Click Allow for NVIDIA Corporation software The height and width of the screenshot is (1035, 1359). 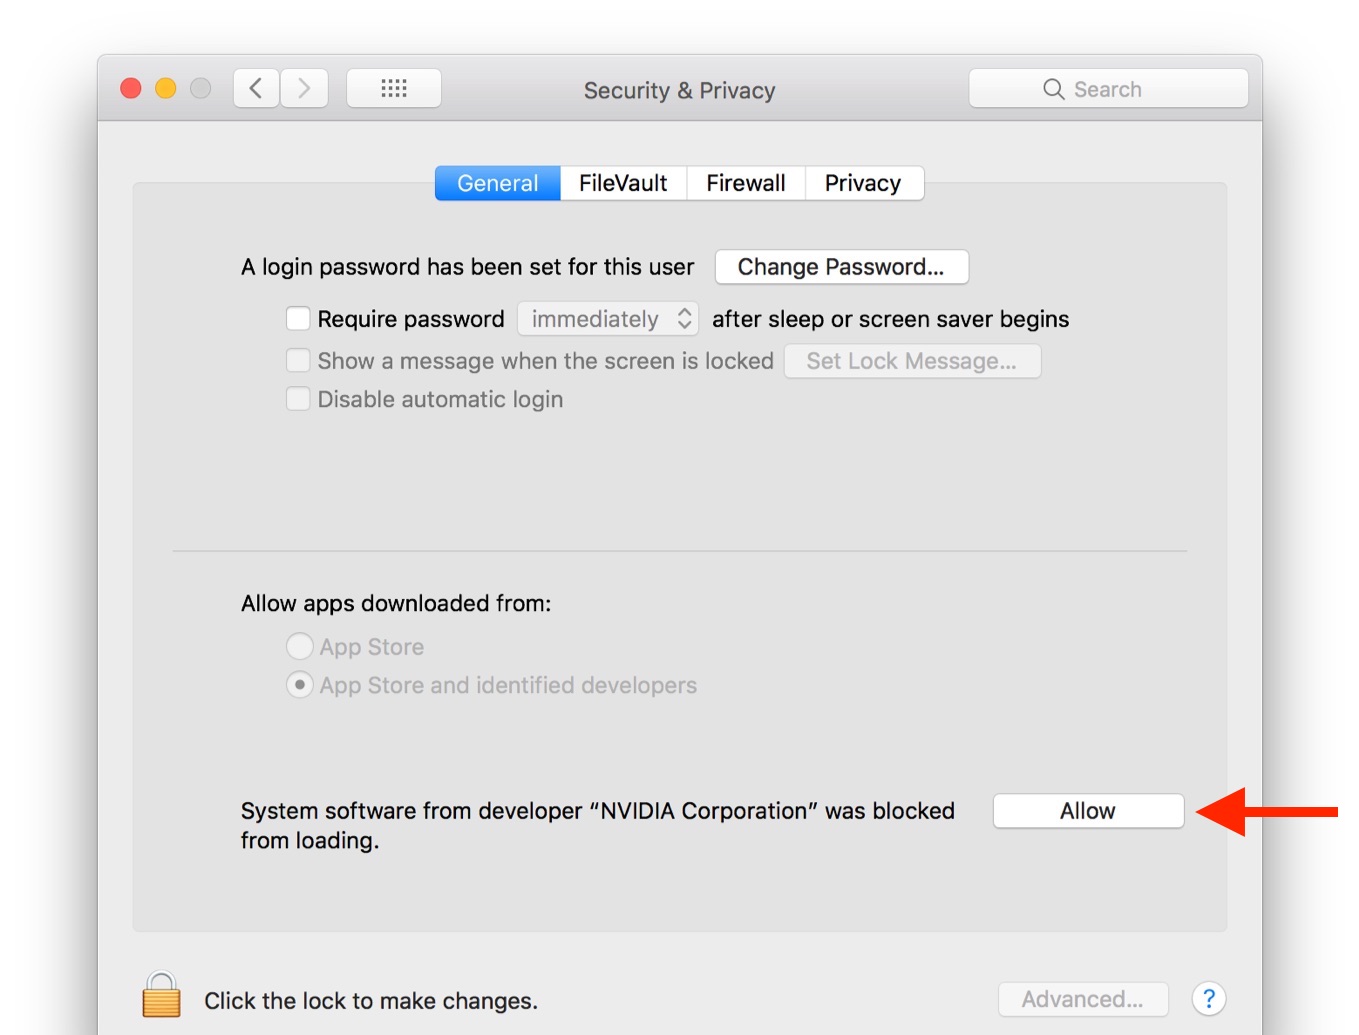(x=1088, y=811)
